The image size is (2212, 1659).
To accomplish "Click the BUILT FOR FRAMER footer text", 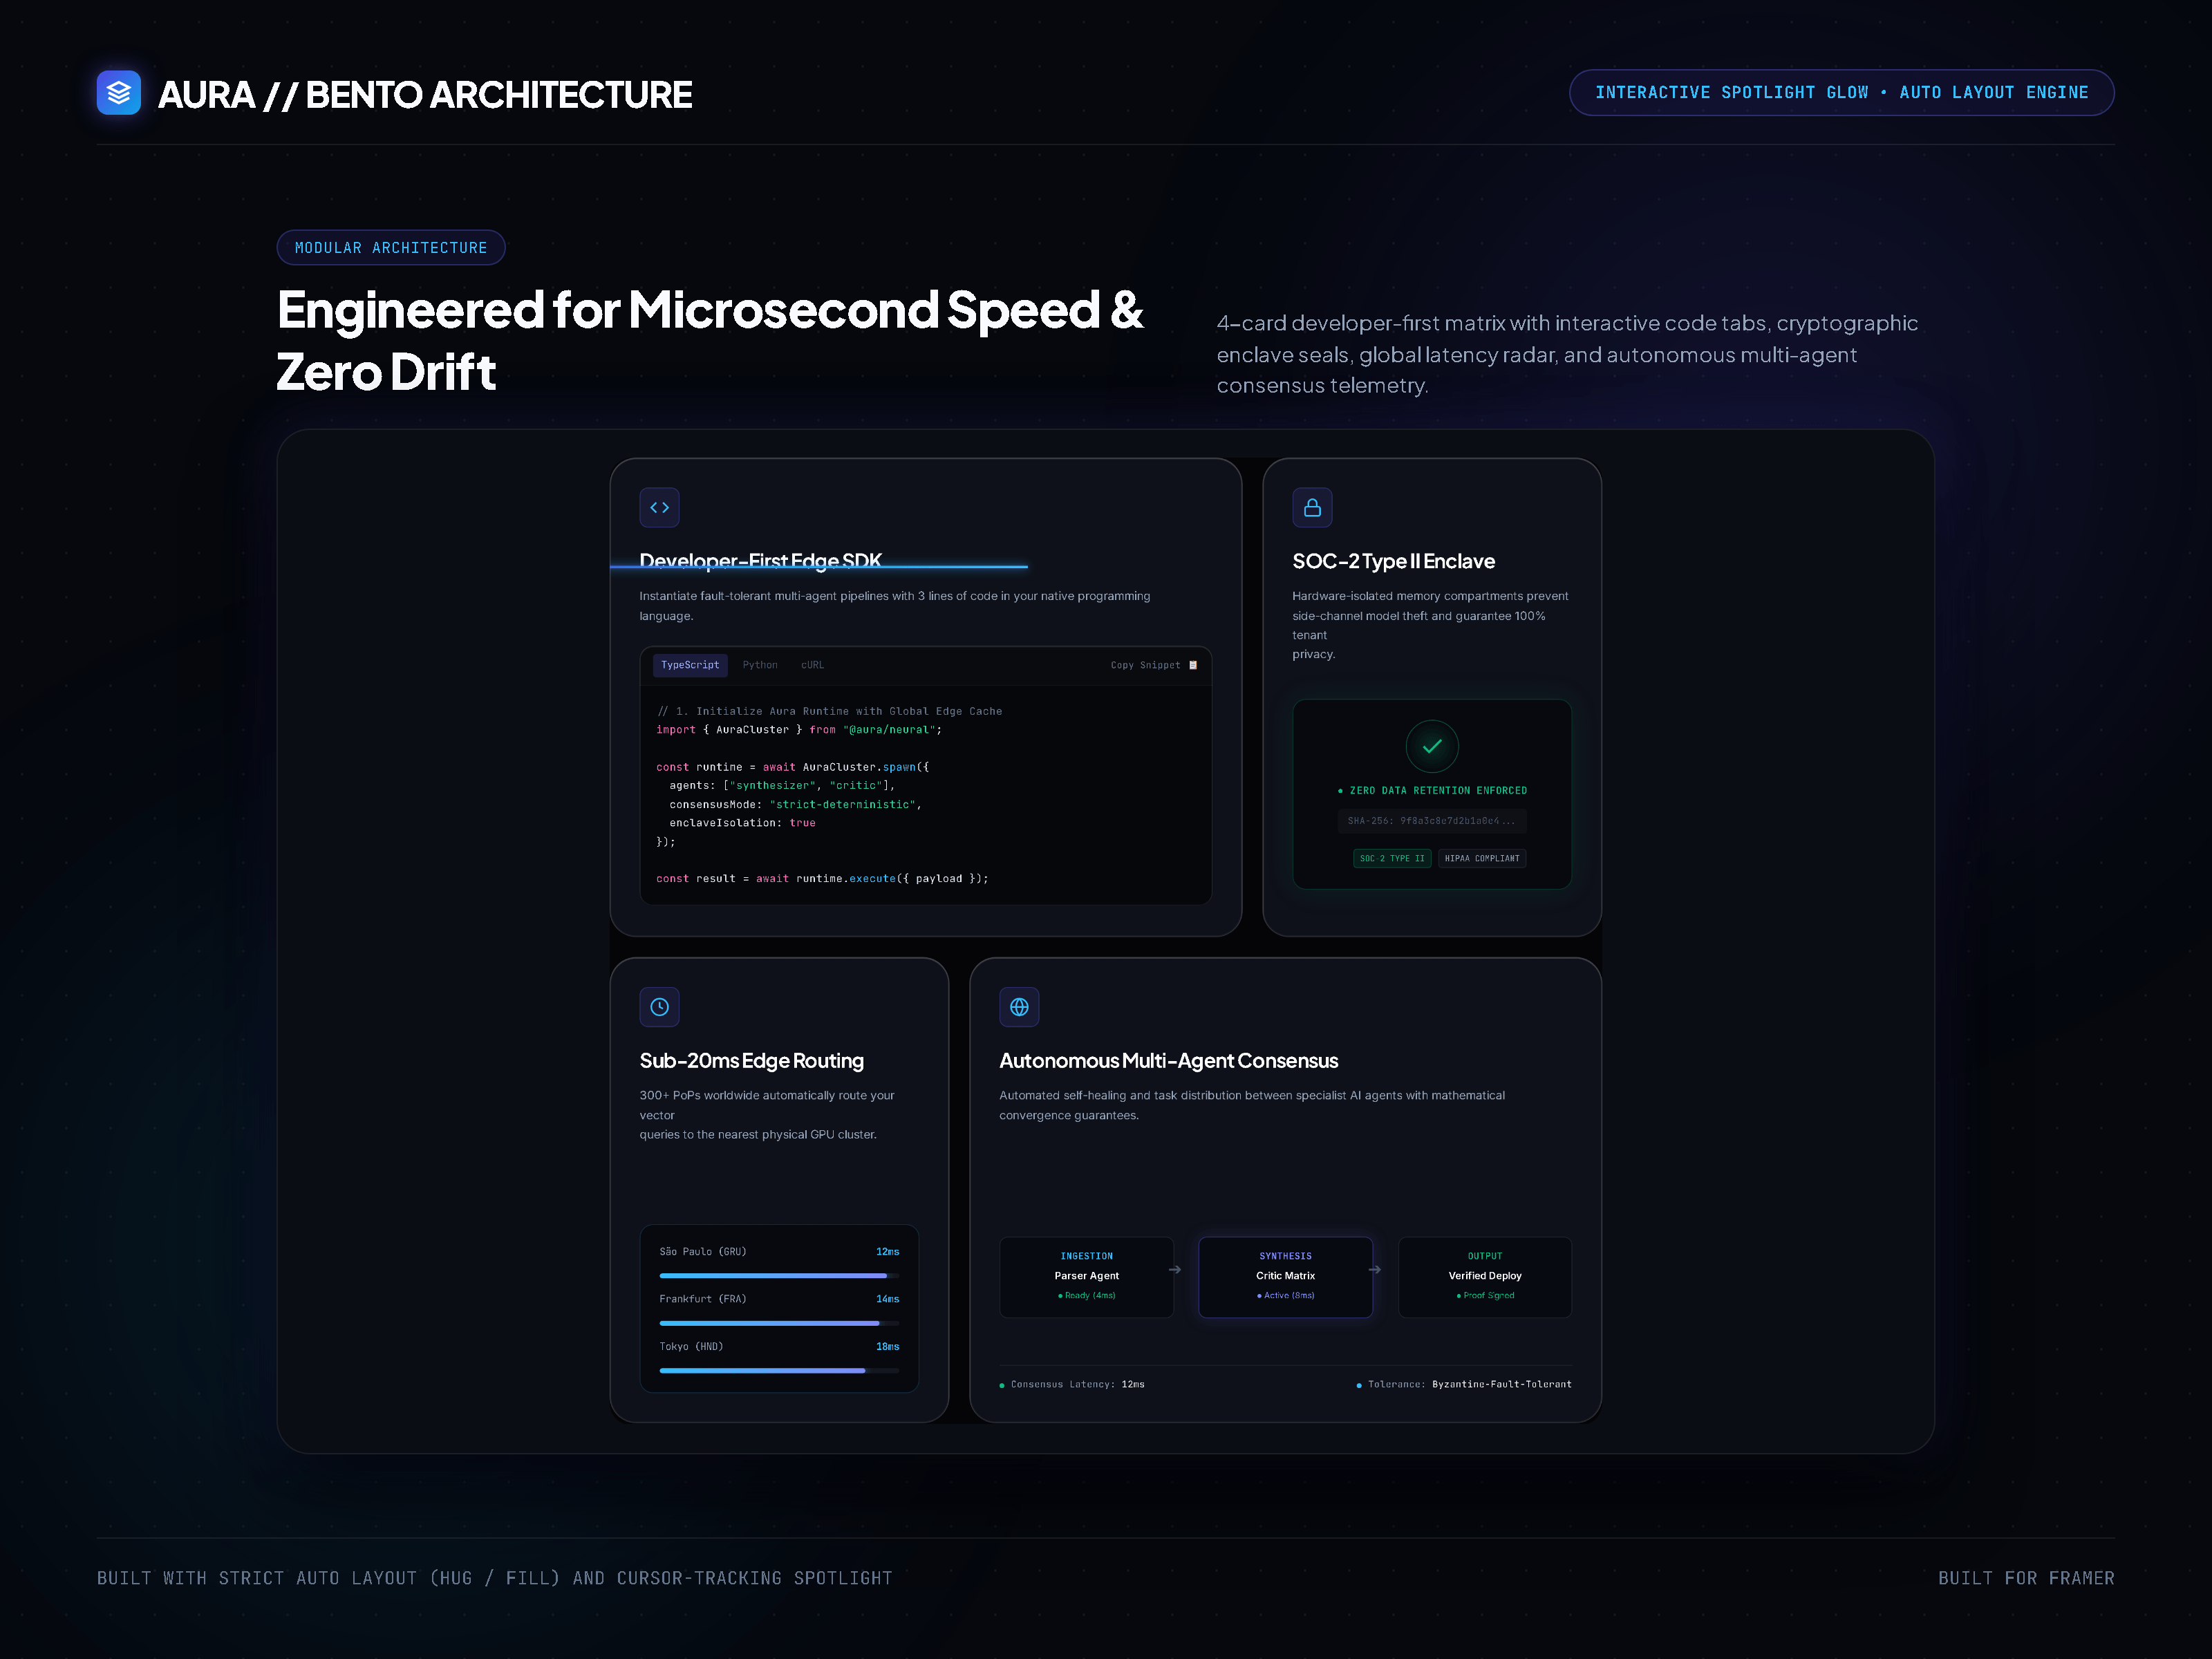I will click(x=2026, y=1578).
